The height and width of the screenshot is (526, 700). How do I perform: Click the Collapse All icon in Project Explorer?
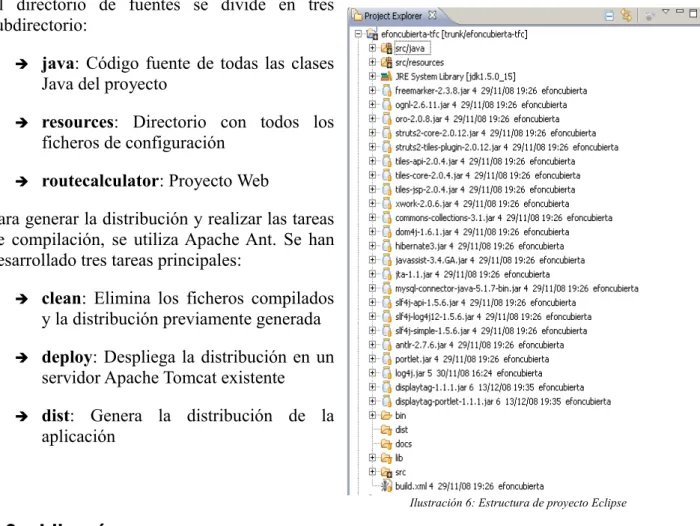(x=609, y=16)
